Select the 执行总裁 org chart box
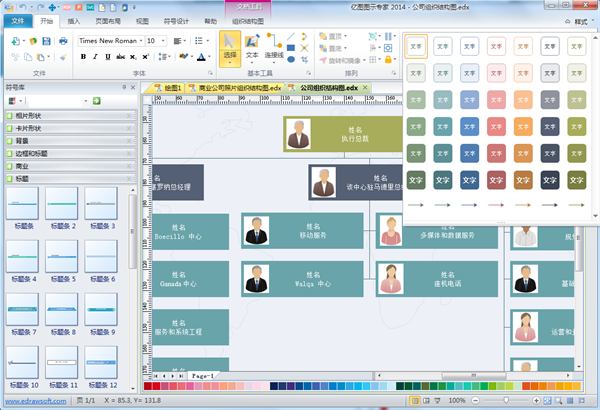 coord(343,134)
